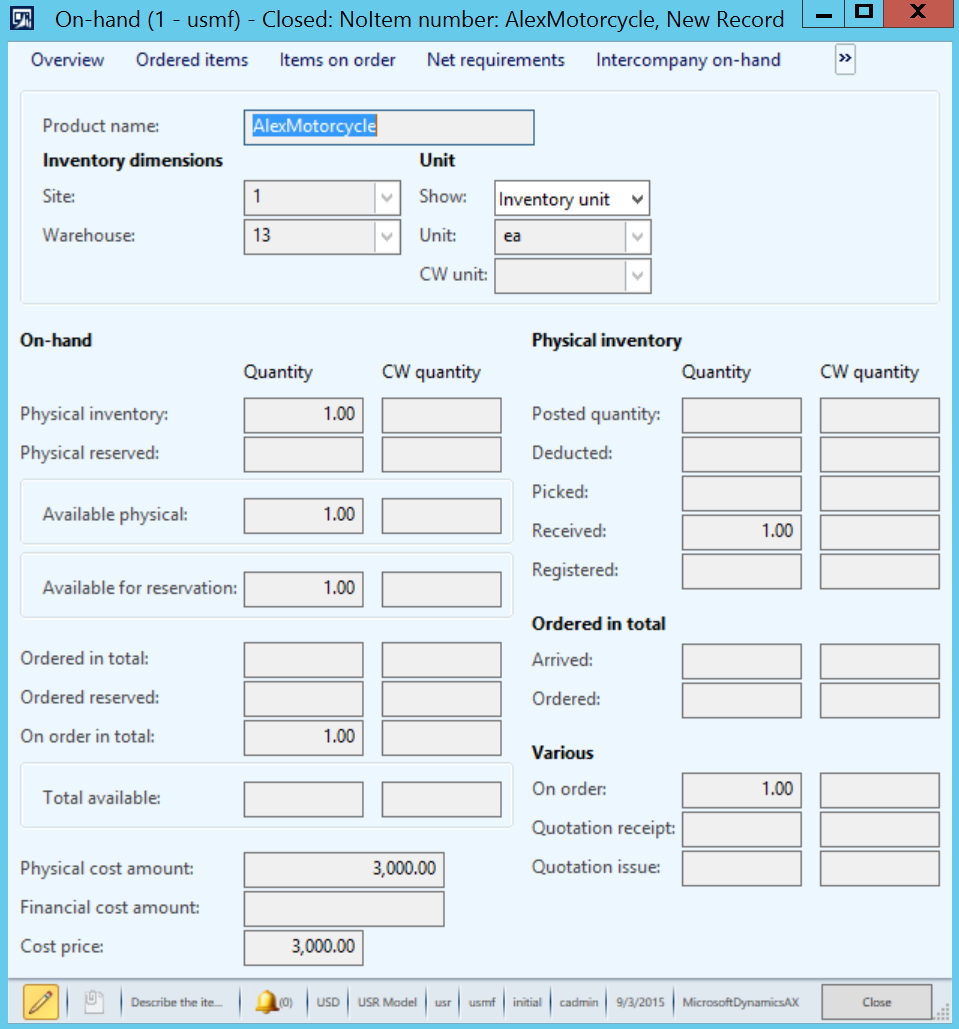Click the Describe the item help text

[x=177, y=1002]
